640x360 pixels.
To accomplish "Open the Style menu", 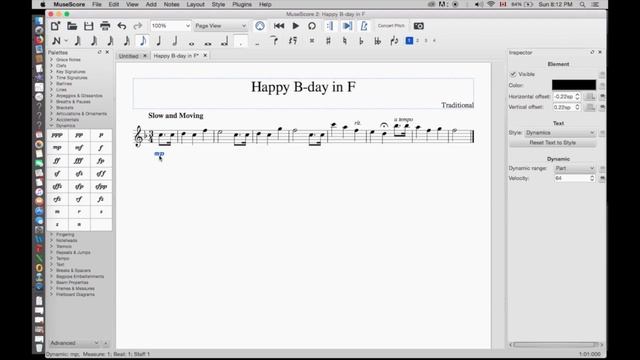I will coord(218,4).
